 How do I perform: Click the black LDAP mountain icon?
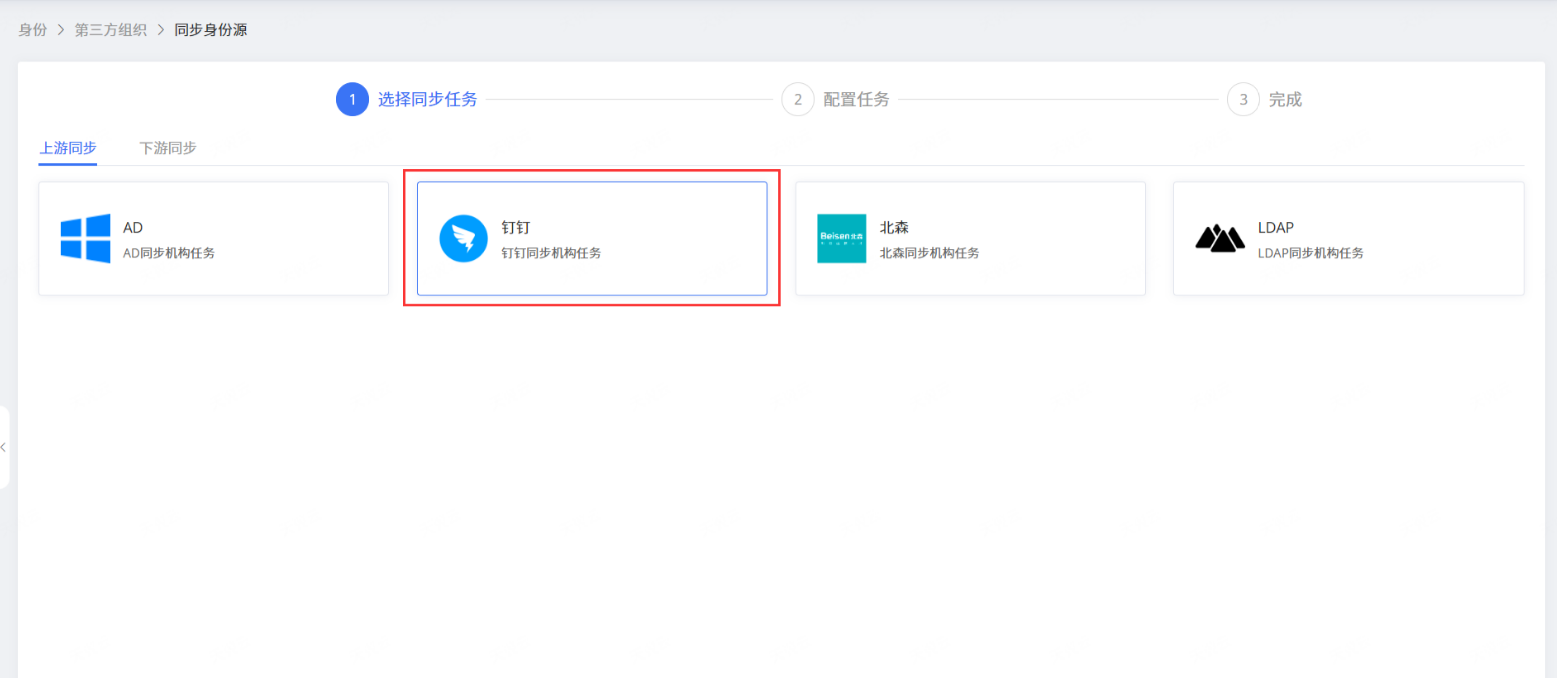(1220, 238)
